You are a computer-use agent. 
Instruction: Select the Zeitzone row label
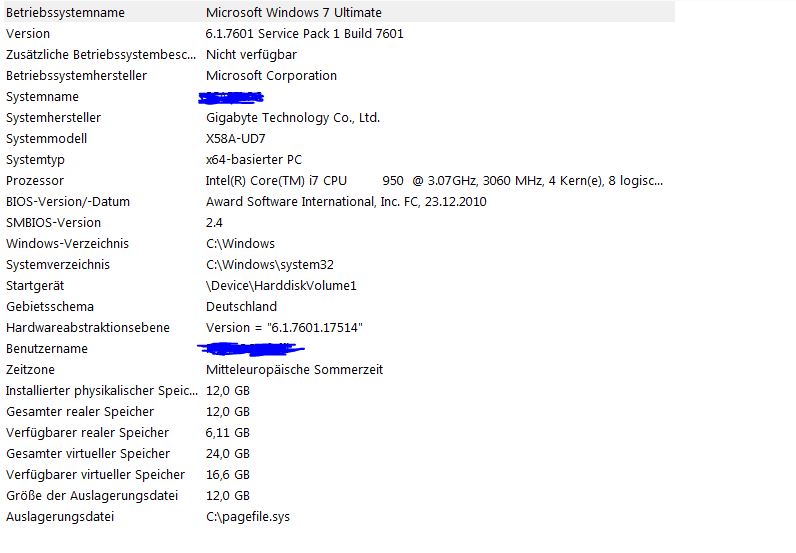30,370
